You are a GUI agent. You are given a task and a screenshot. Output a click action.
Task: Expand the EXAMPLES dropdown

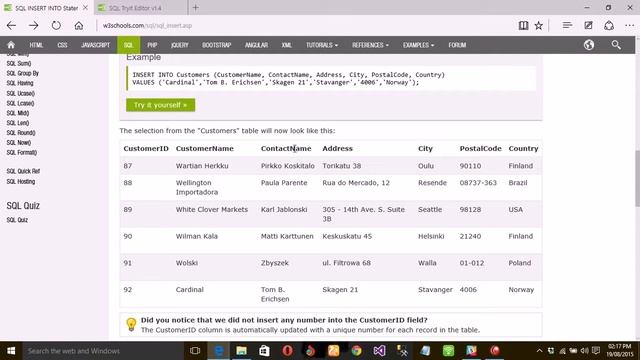418,45
